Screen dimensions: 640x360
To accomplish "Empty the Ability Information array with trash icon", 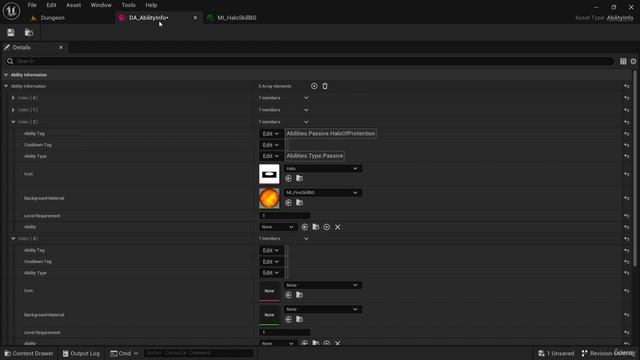I will (x=325, y=86).
